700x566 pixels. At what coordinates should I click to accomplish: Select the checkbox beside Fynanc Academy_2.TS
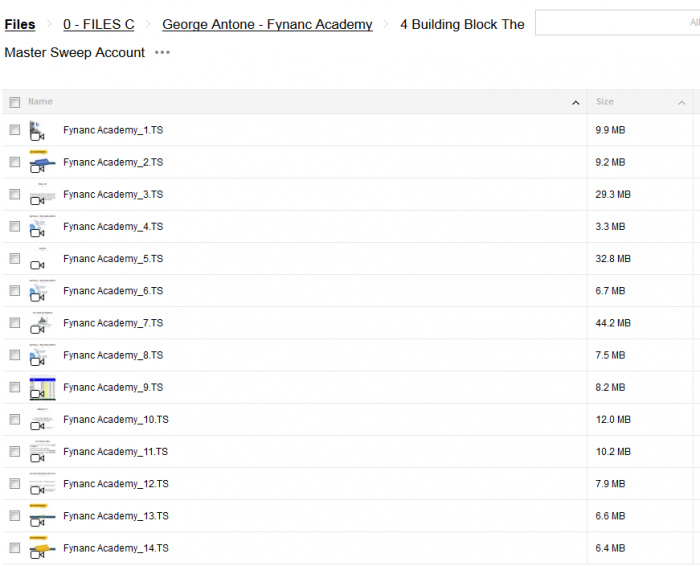click(15, 162)
